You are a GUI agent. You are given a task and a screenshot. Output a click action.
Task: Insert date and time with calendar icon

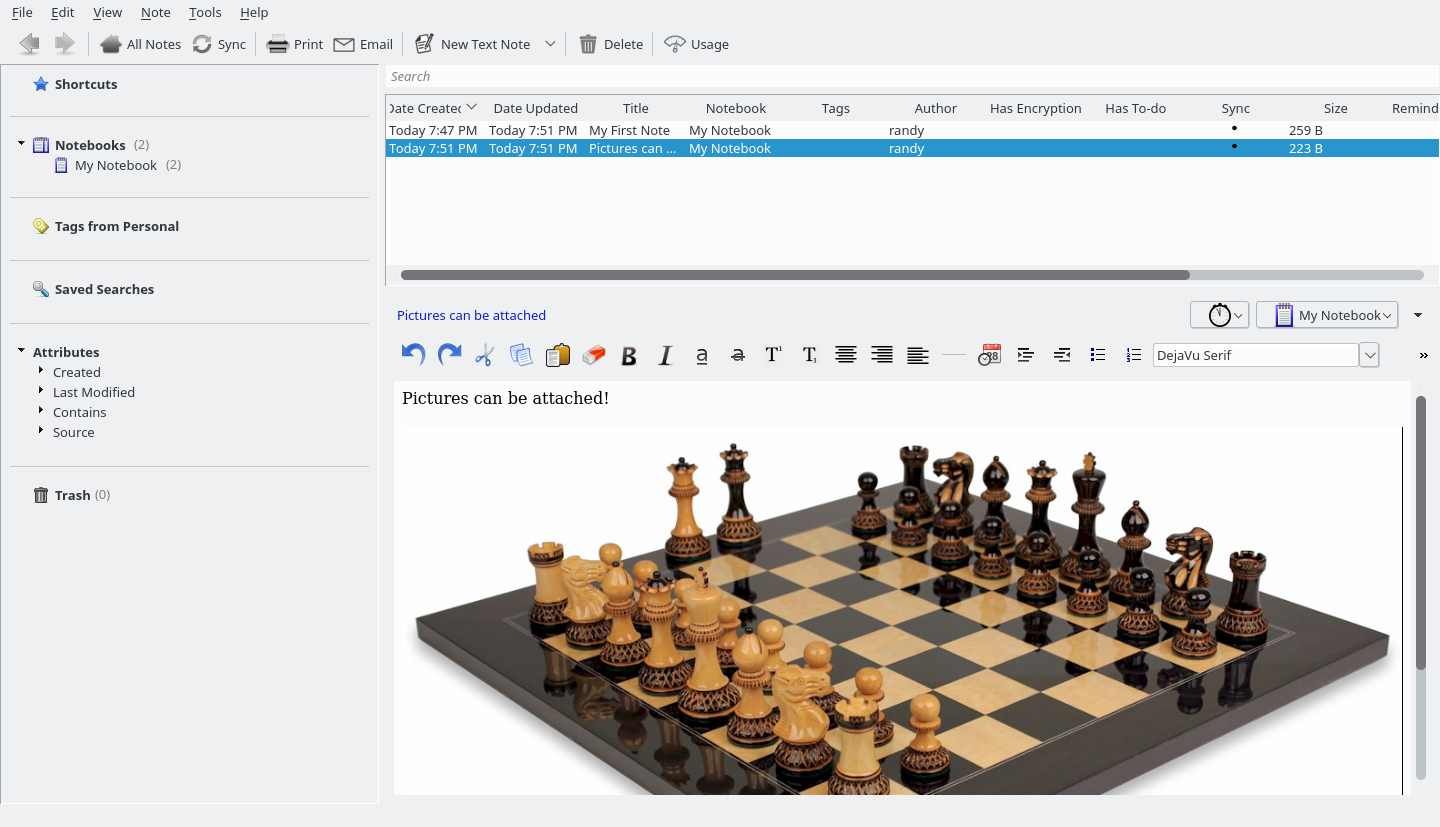click(x=989, y=354)
